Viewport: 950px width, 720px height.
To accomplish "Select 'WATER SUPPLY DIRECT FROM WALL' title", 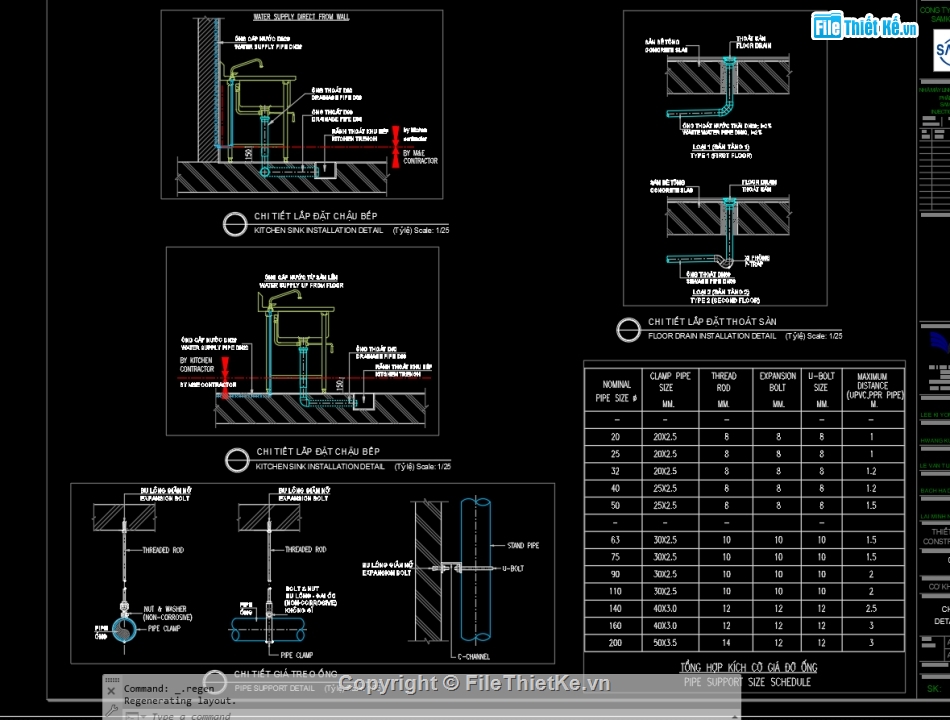I will pyautogui.click(x=301, y=17).
